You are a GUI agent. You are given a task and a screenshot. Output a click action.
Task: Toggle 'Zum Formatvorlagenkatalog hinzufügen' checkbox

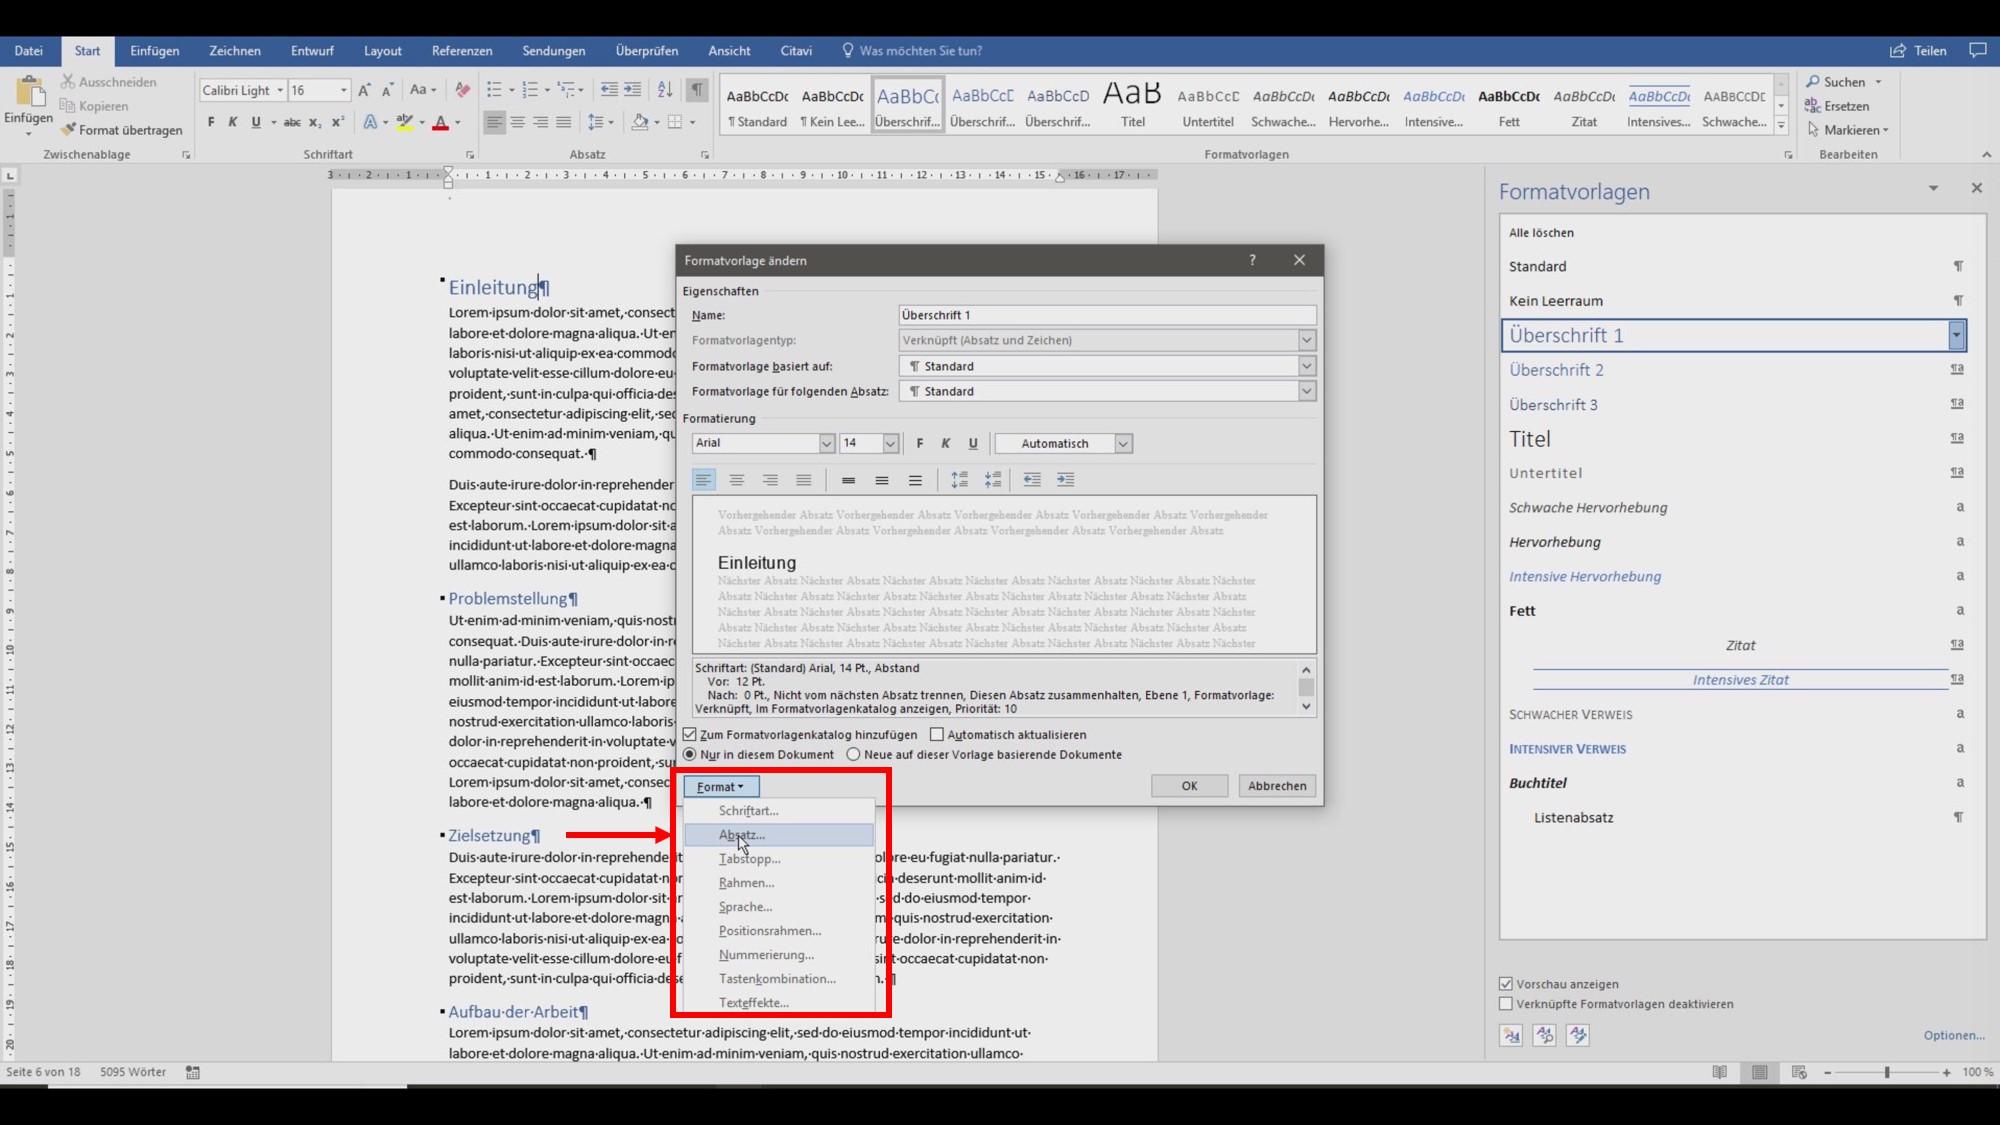[x=689, y=735]
